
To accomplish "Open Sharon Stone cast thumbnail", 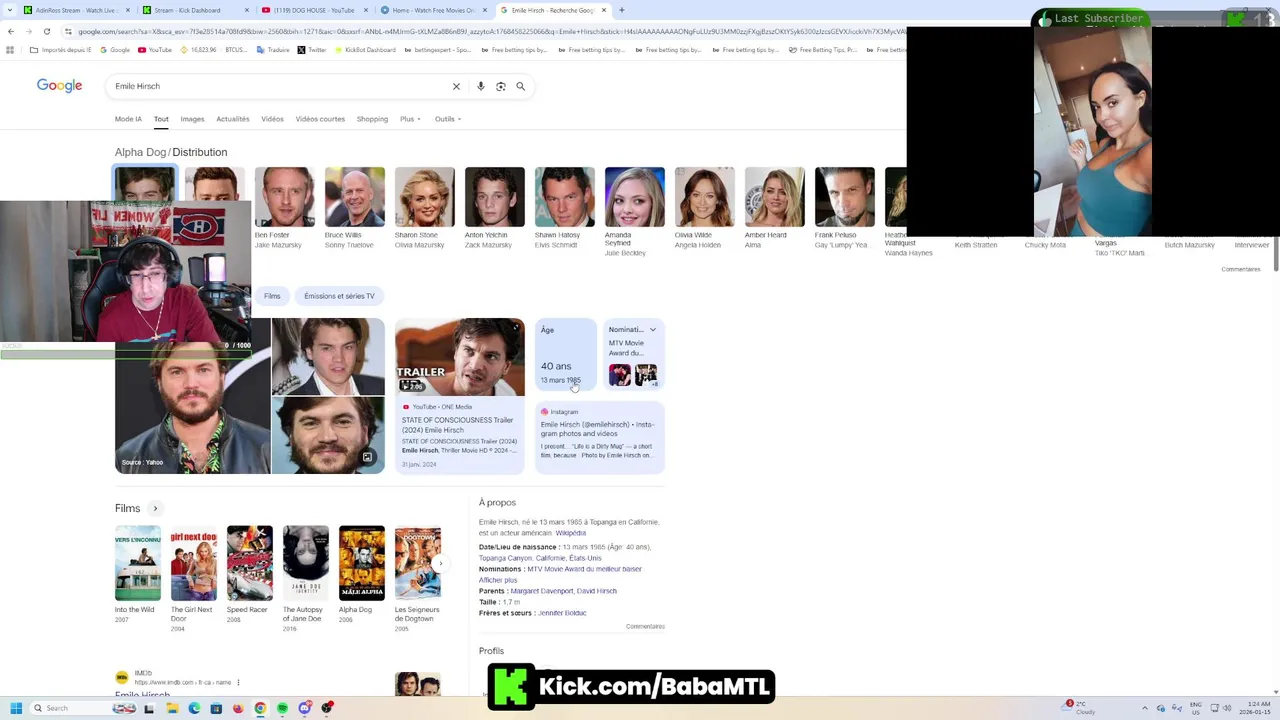I will coord(424,197).
